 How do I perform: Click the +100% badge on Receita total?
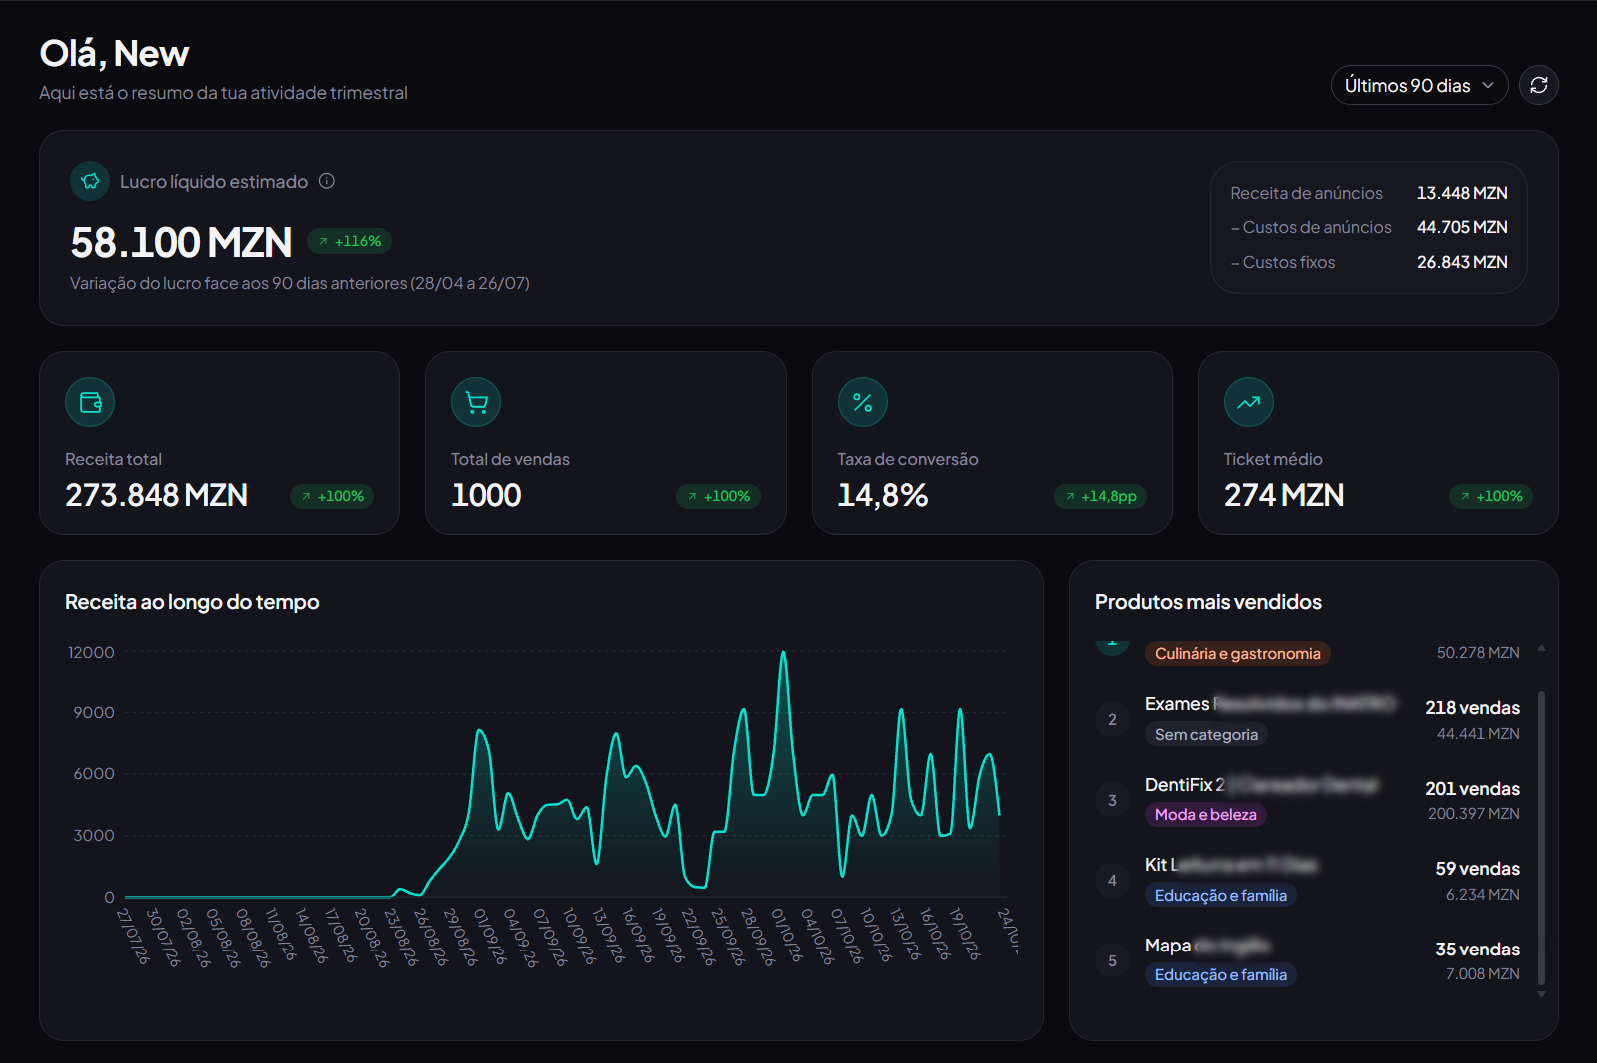point(332,496)
